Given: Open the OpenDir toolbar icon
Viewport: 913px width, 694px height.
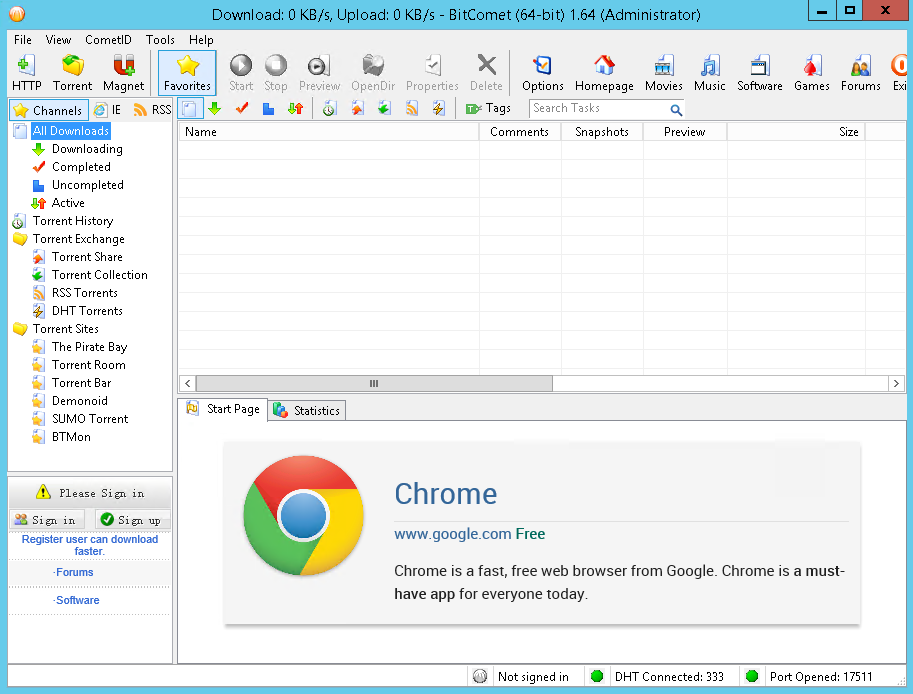Looking at the screenshot, I should (373, 73).
